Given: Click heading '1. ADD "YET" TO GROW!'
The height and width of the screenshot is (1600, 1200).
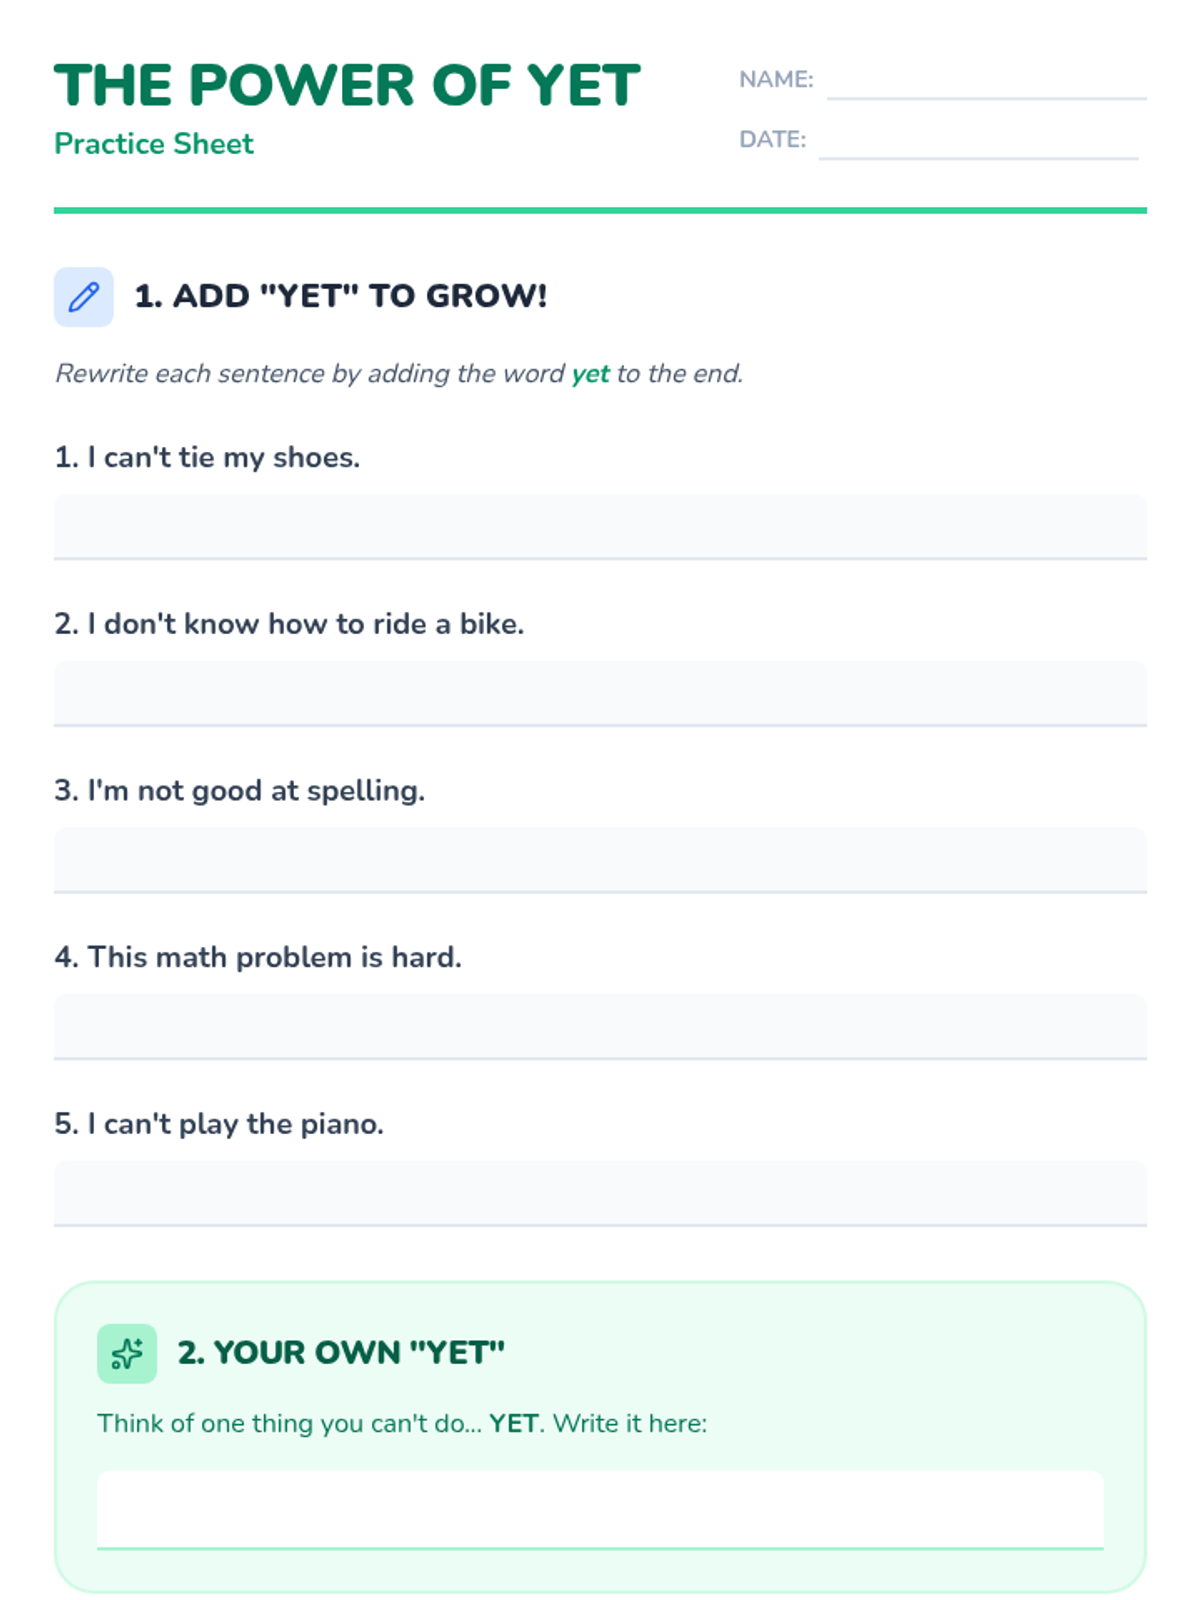Looking at the screenshot, I should pyautogui.click(x=341, y=296).
